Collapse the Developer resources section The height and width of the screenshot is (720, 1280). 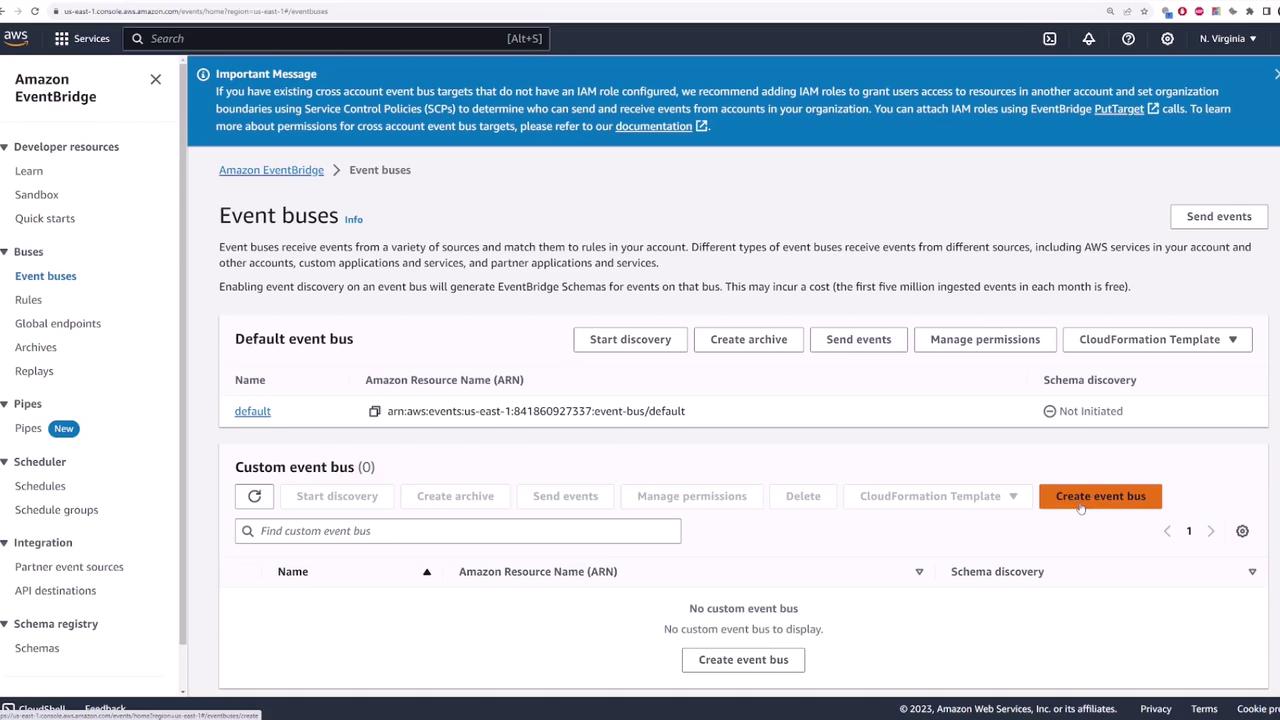coord(5,147)
